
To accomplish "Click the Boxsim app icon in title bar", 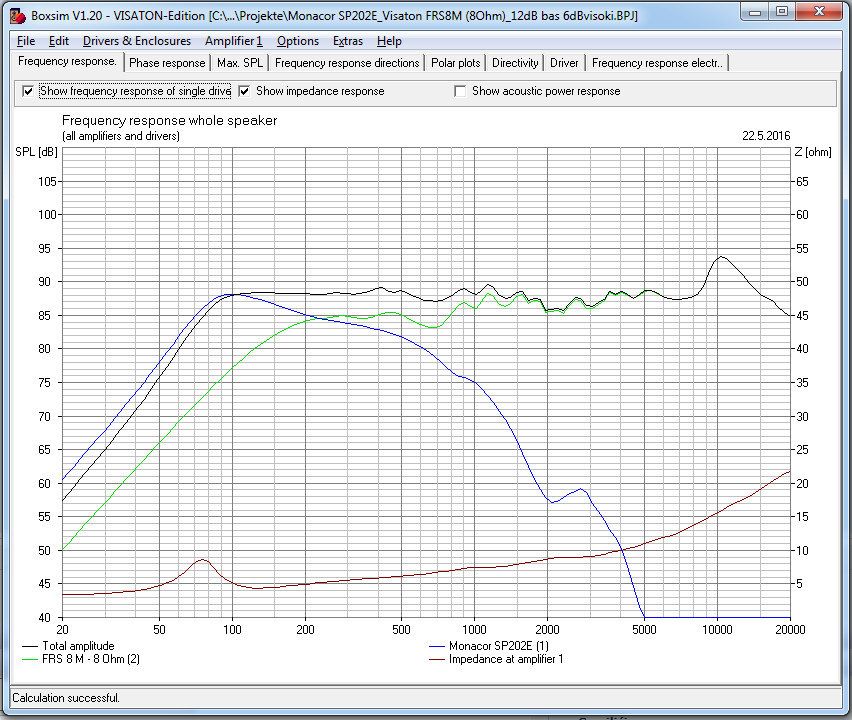I will pyautogui.click(x=17, y=16).
